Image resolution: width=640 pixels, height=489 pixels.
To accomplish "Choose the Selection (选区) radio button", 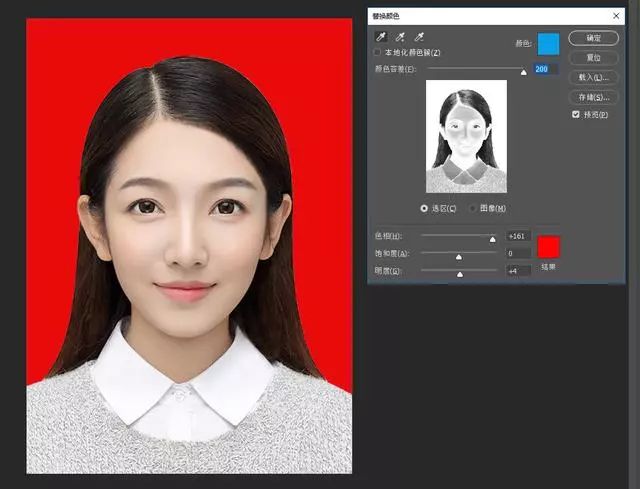I will [425, 208].
